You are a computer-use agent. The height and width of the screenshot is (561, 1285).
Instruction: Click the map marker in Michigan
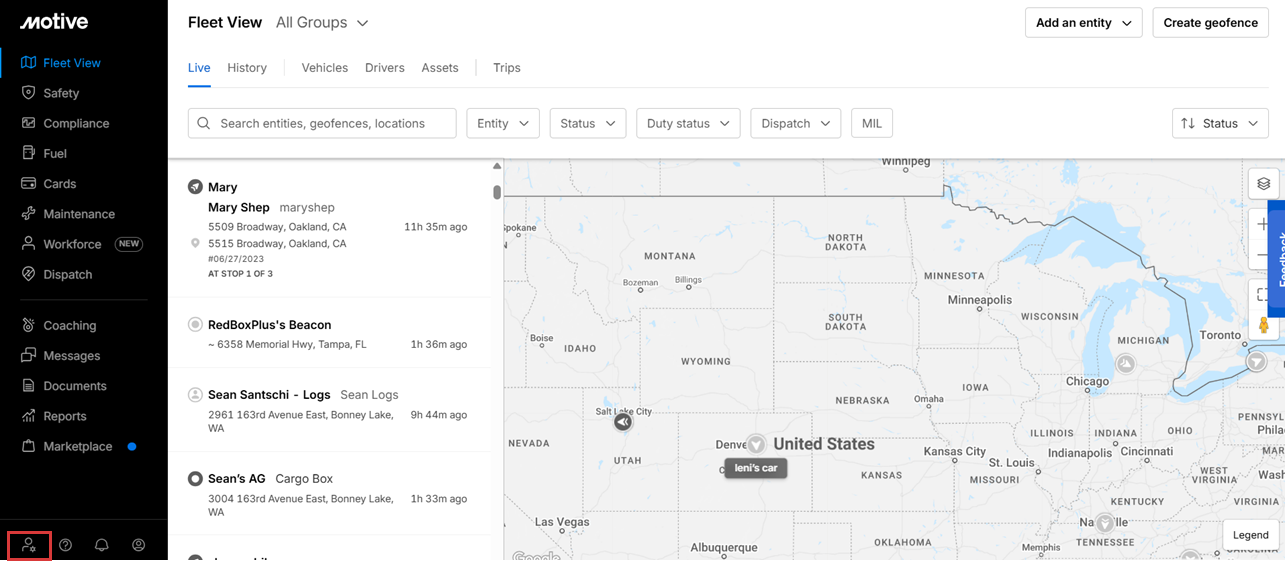1126,364
